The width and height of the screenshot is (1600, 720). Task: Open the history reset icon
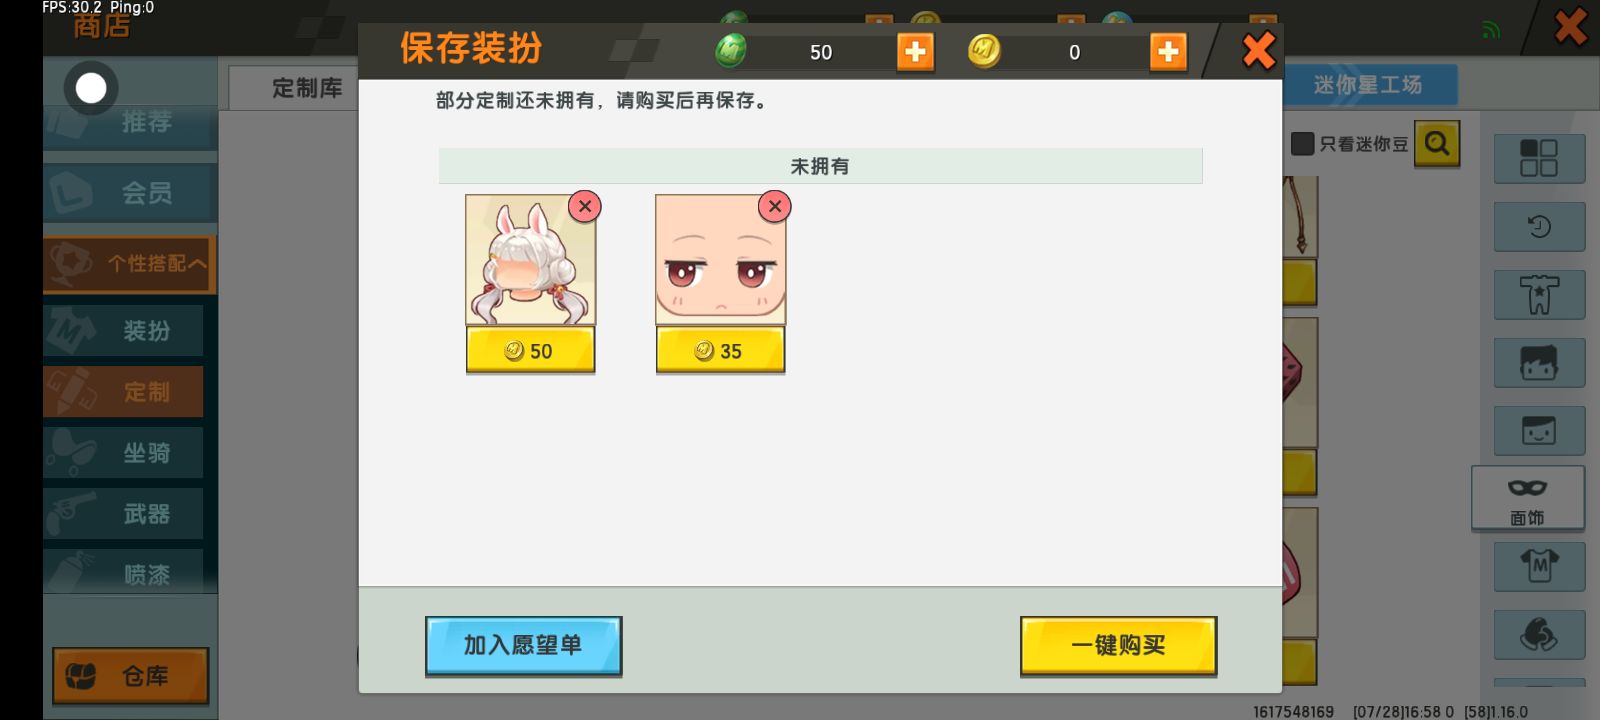point(1539,227)
